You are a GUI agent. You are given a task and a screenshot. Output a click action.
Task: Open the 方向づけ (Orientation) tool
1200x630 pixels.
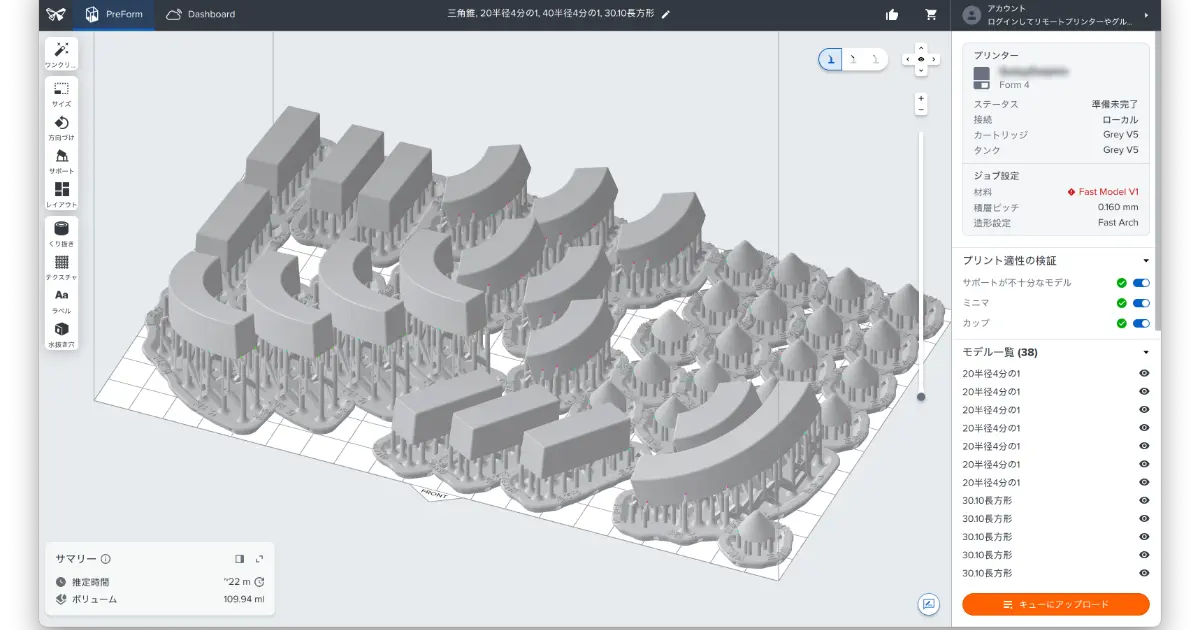point(61,127)
